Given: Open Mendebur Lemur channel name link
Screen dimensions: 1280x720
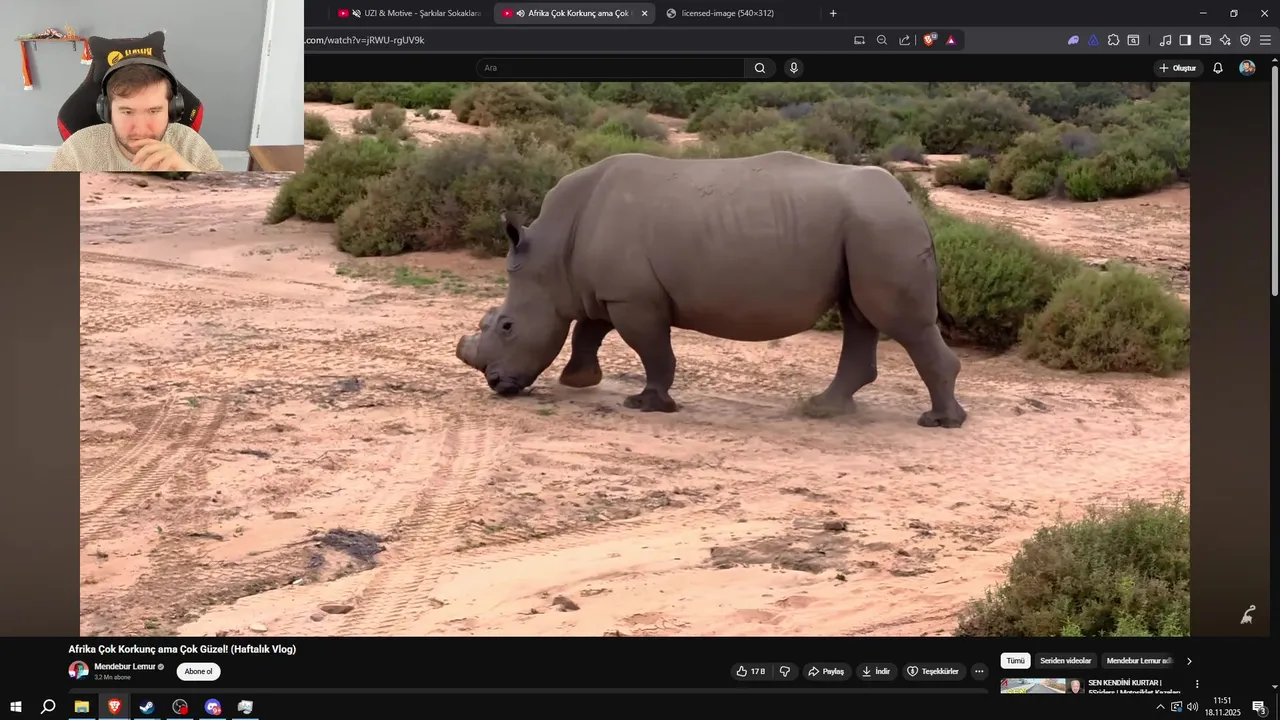Looking at the screenshot, I should click(124, 666).
